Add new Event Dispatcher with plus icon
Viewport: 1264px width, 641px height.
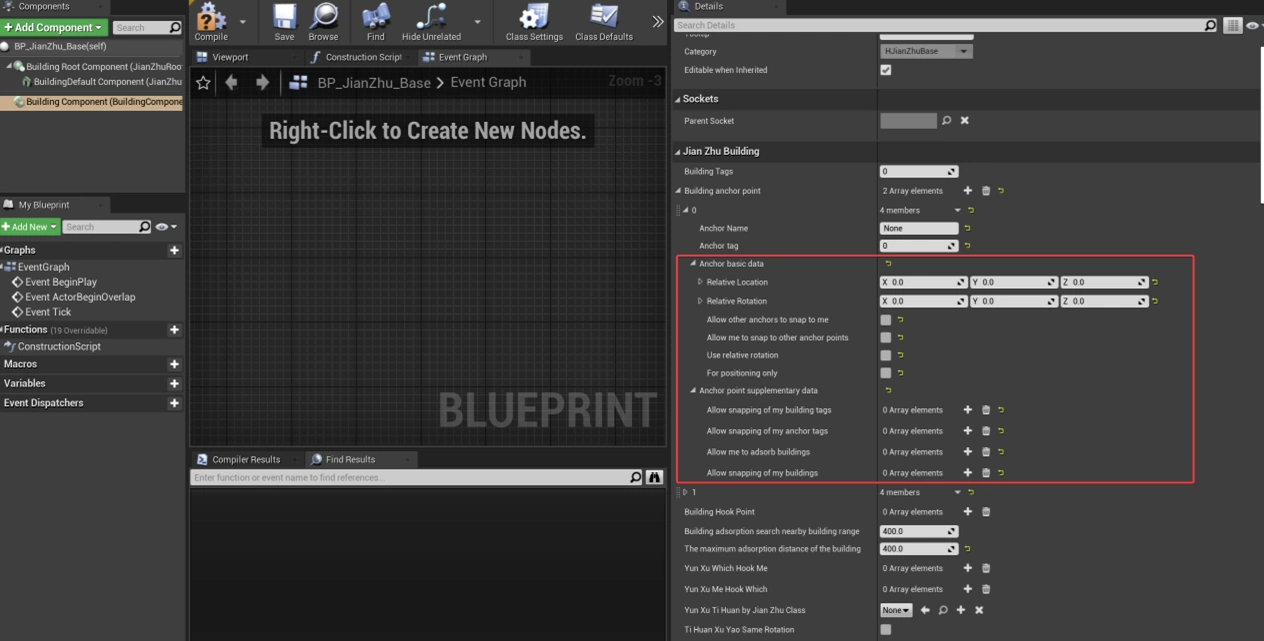click(174, 403)
